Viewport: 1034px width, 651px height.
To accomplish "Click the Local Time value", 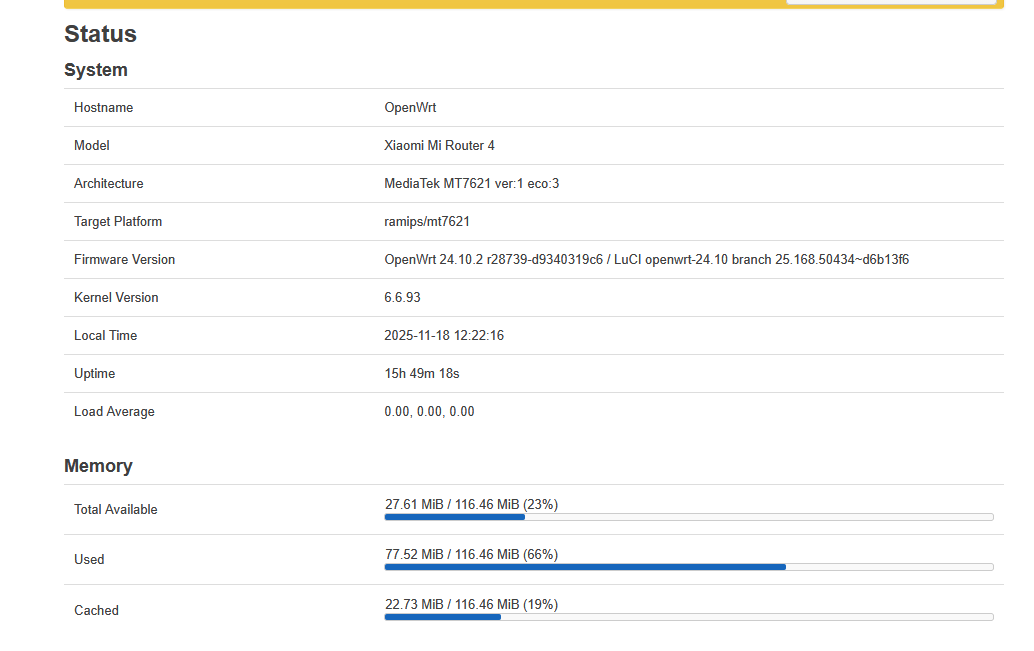I will [x=444, y=336].
